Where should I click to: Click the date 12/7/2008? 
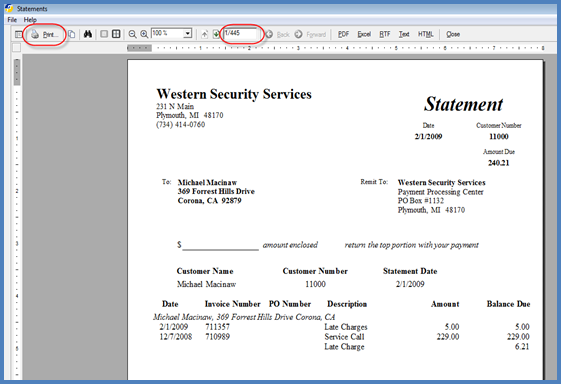(x=175, y=337)
